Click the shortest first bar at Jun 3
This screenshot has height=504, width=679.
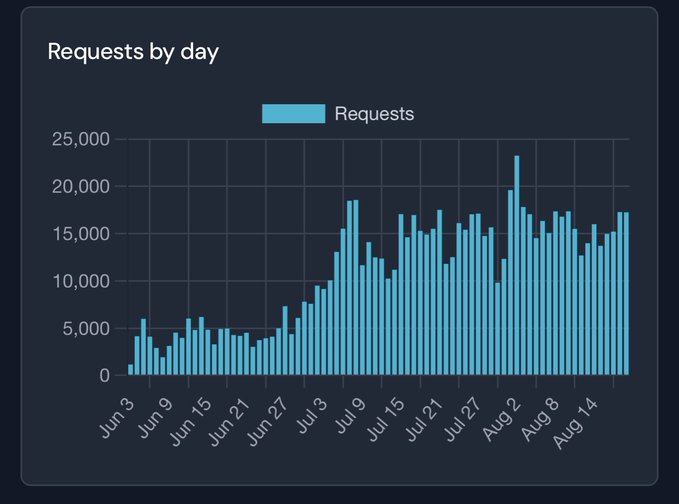tap(130, 369)
